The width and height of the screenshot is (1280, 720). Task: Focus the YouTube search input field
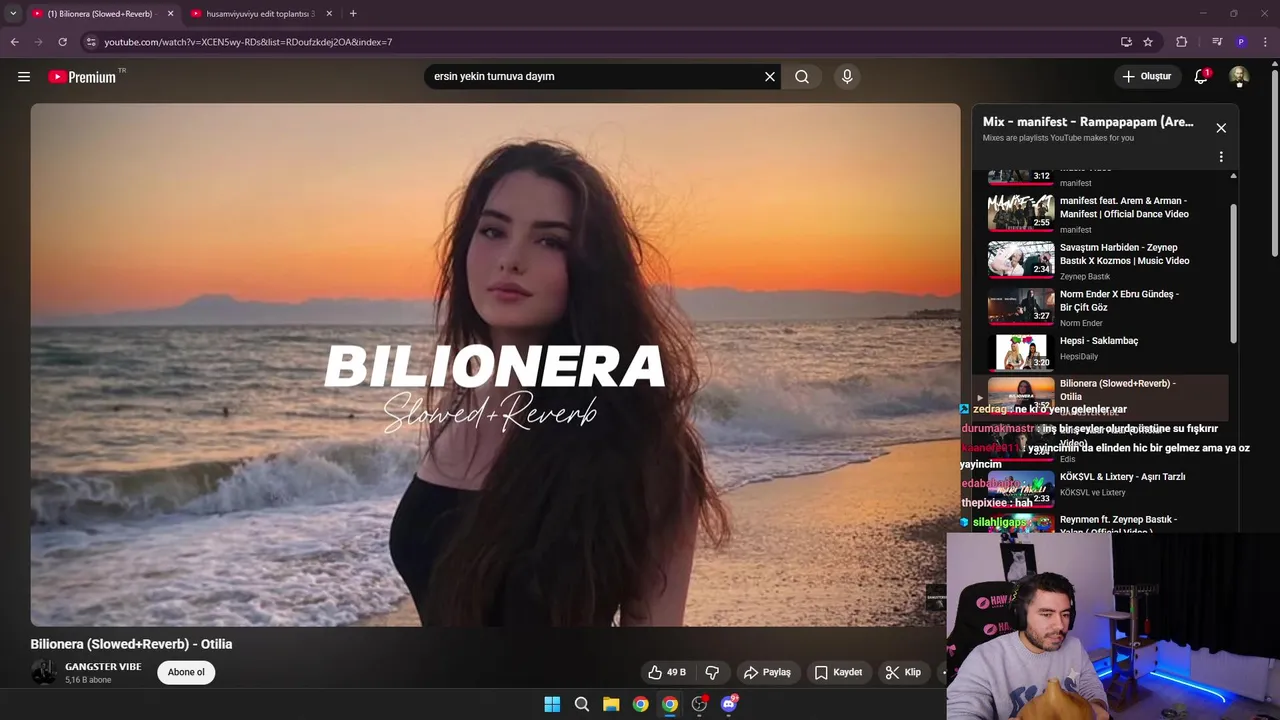click(595, 76)
